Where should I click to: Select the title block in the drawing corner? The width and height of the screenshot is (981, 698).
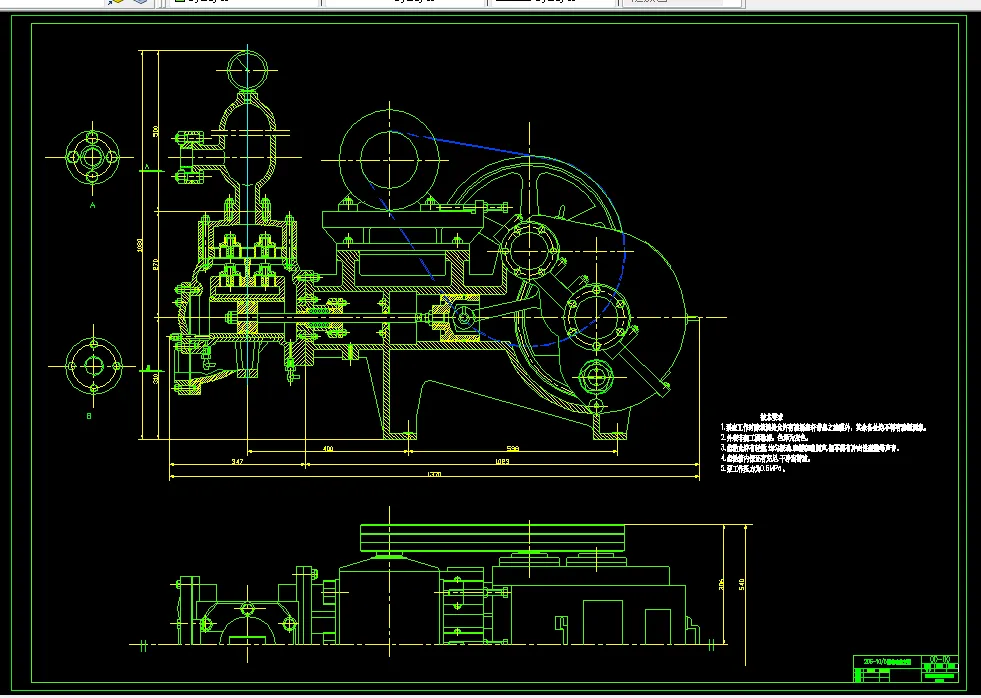tap(906, 669)
